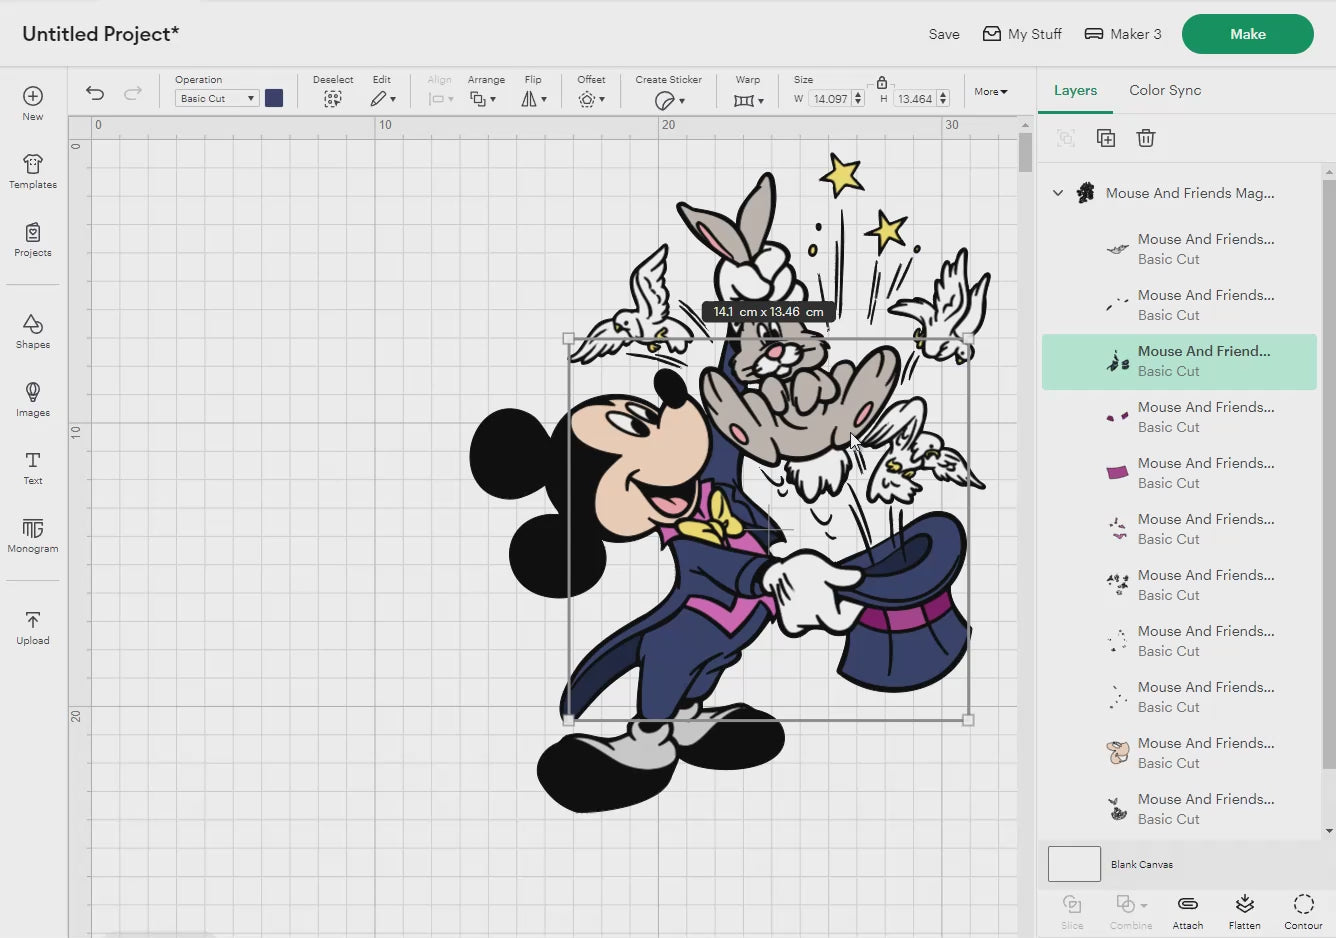1336x938 pixels.
Task: Open the Images library
Action: pyautogui.click(x=33, y=399)
